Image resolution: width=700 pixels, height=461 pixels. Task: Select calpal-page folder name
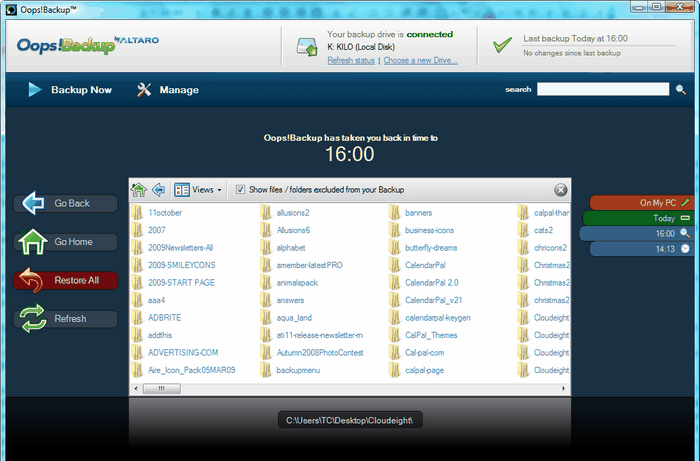[425, 370]
